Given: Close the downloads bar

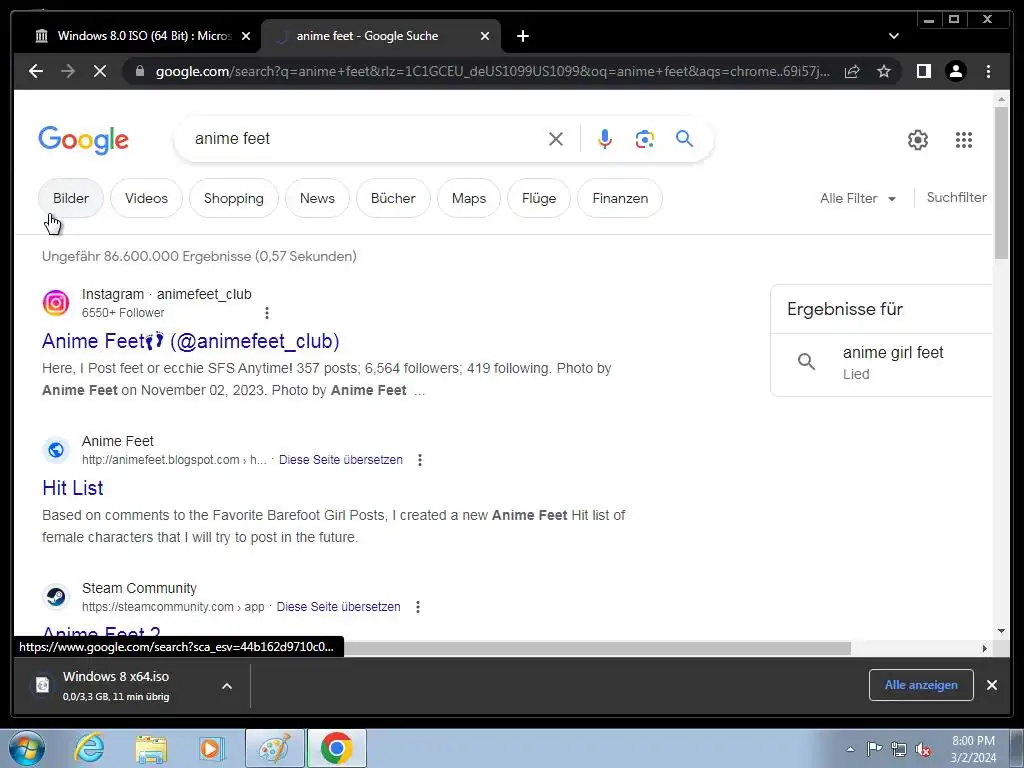Looking at the screenshot, I should click(992, 685).
